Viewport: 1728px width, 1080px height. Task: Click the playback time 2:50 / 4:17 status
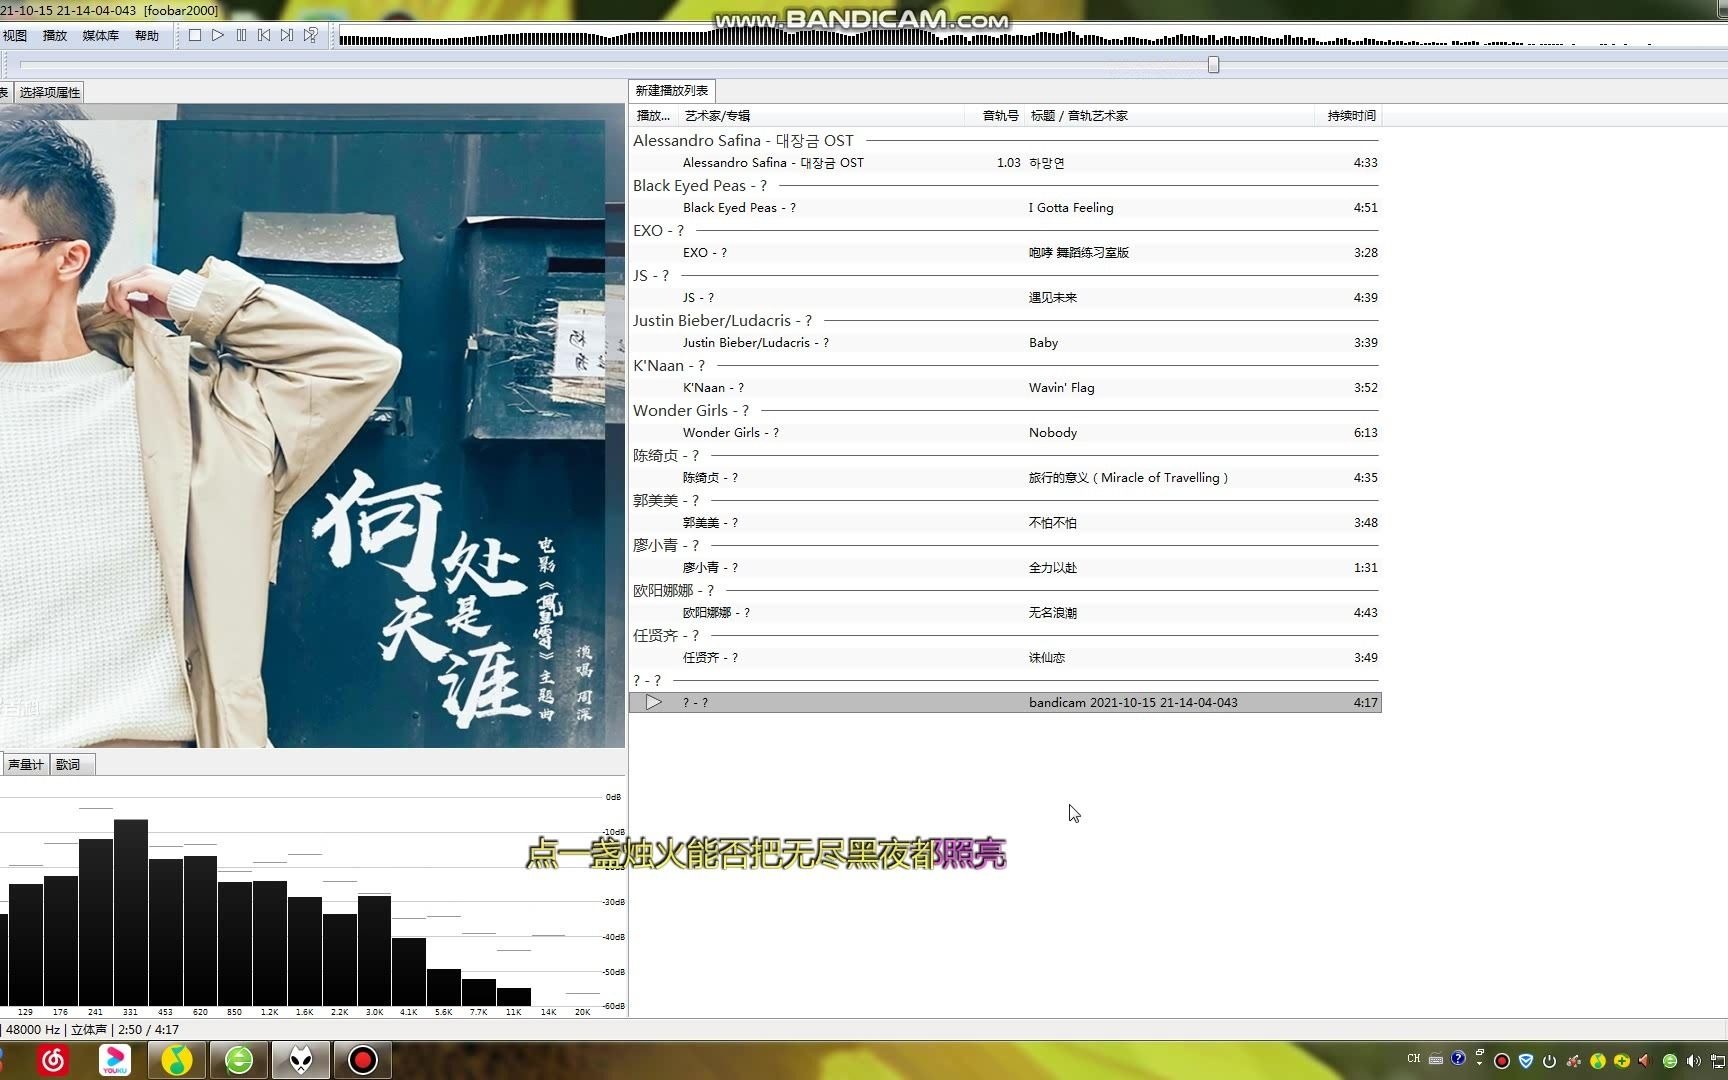click(148, 1029)
